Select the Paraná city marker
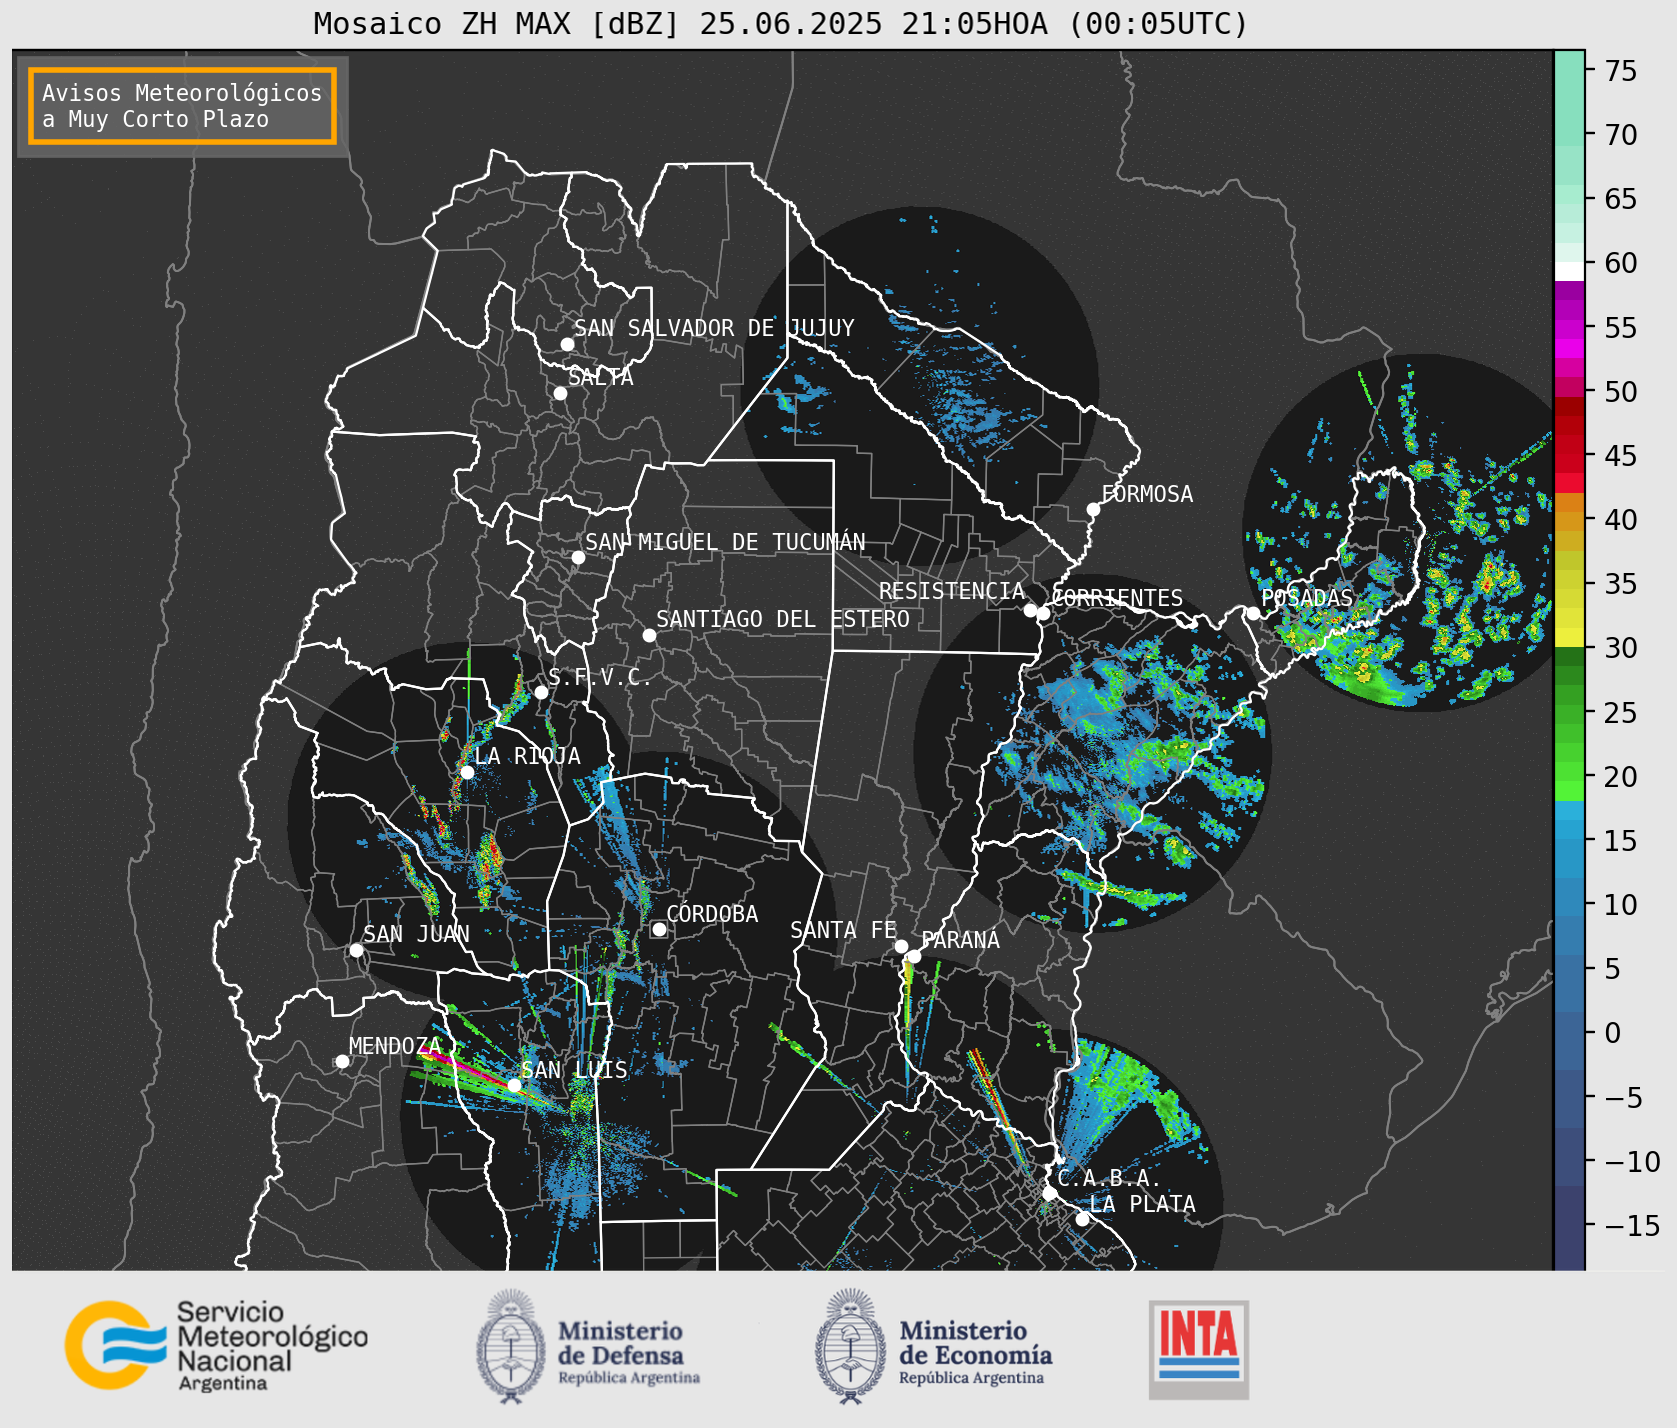This screenshot has width=1677, height=1428. coord(914,957)
